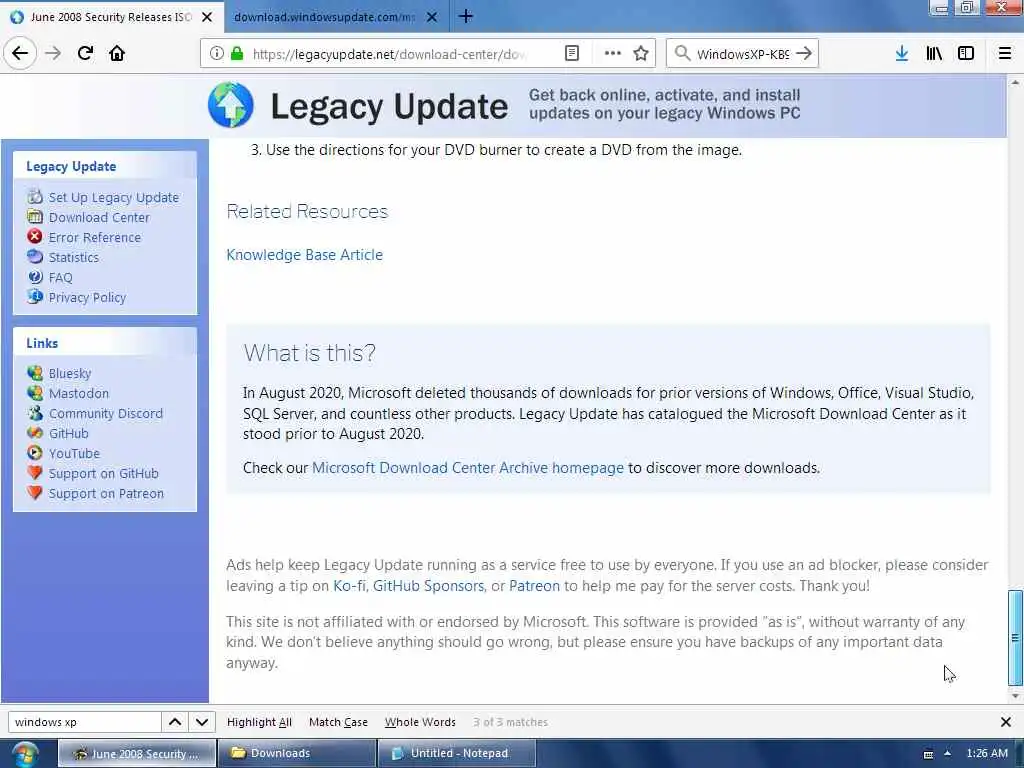Click the search arrow go button
This screenshot has height=768, width=1024.
point(805,54)
